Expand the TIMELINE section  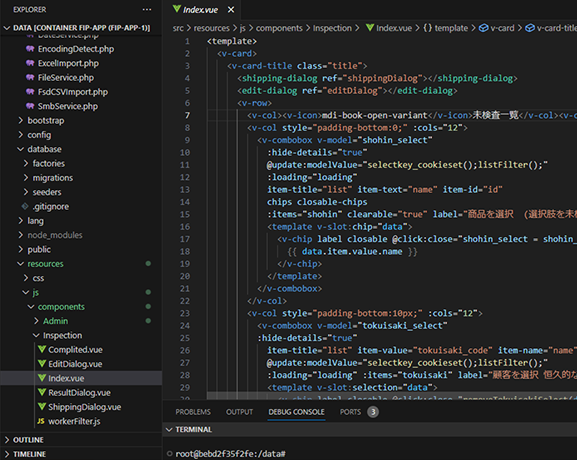pyautogui.click(x=7, y=454)
